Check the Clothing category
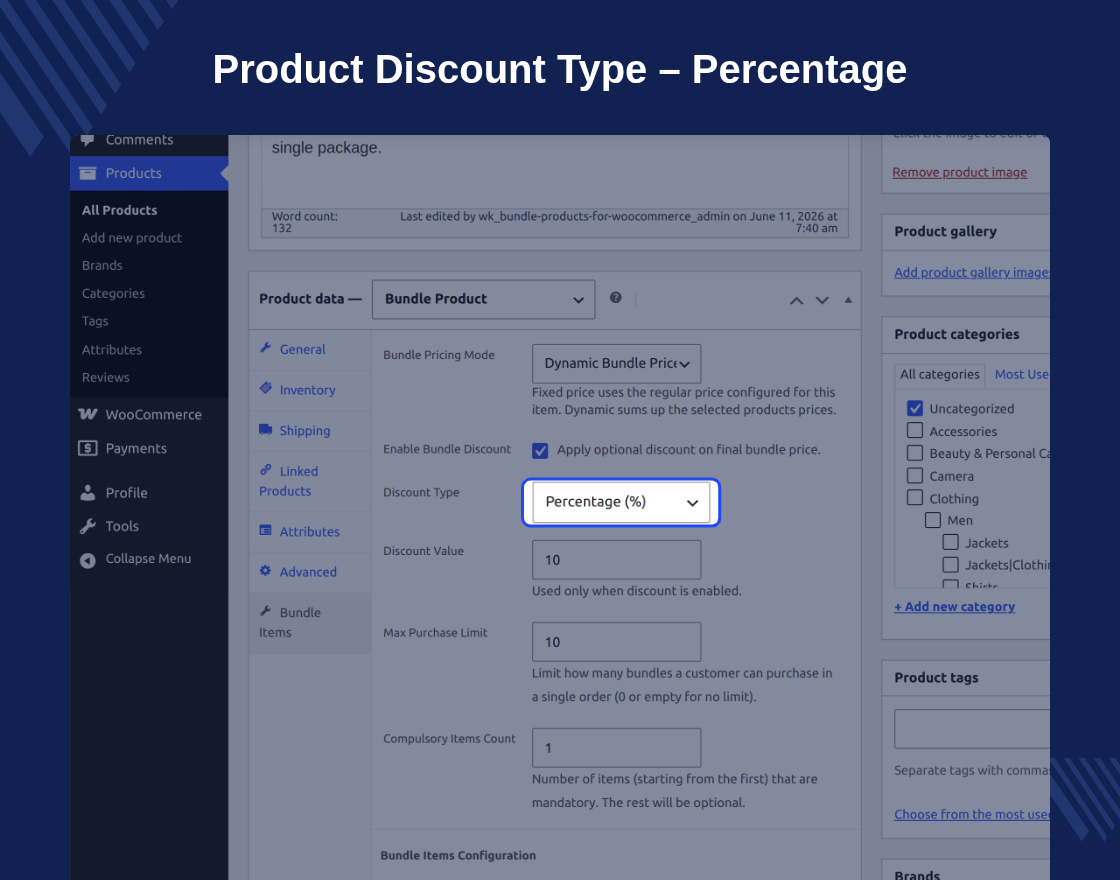The width and height of the screenshot is (1120, 880). pyautogui.click(x=915, y=497)
